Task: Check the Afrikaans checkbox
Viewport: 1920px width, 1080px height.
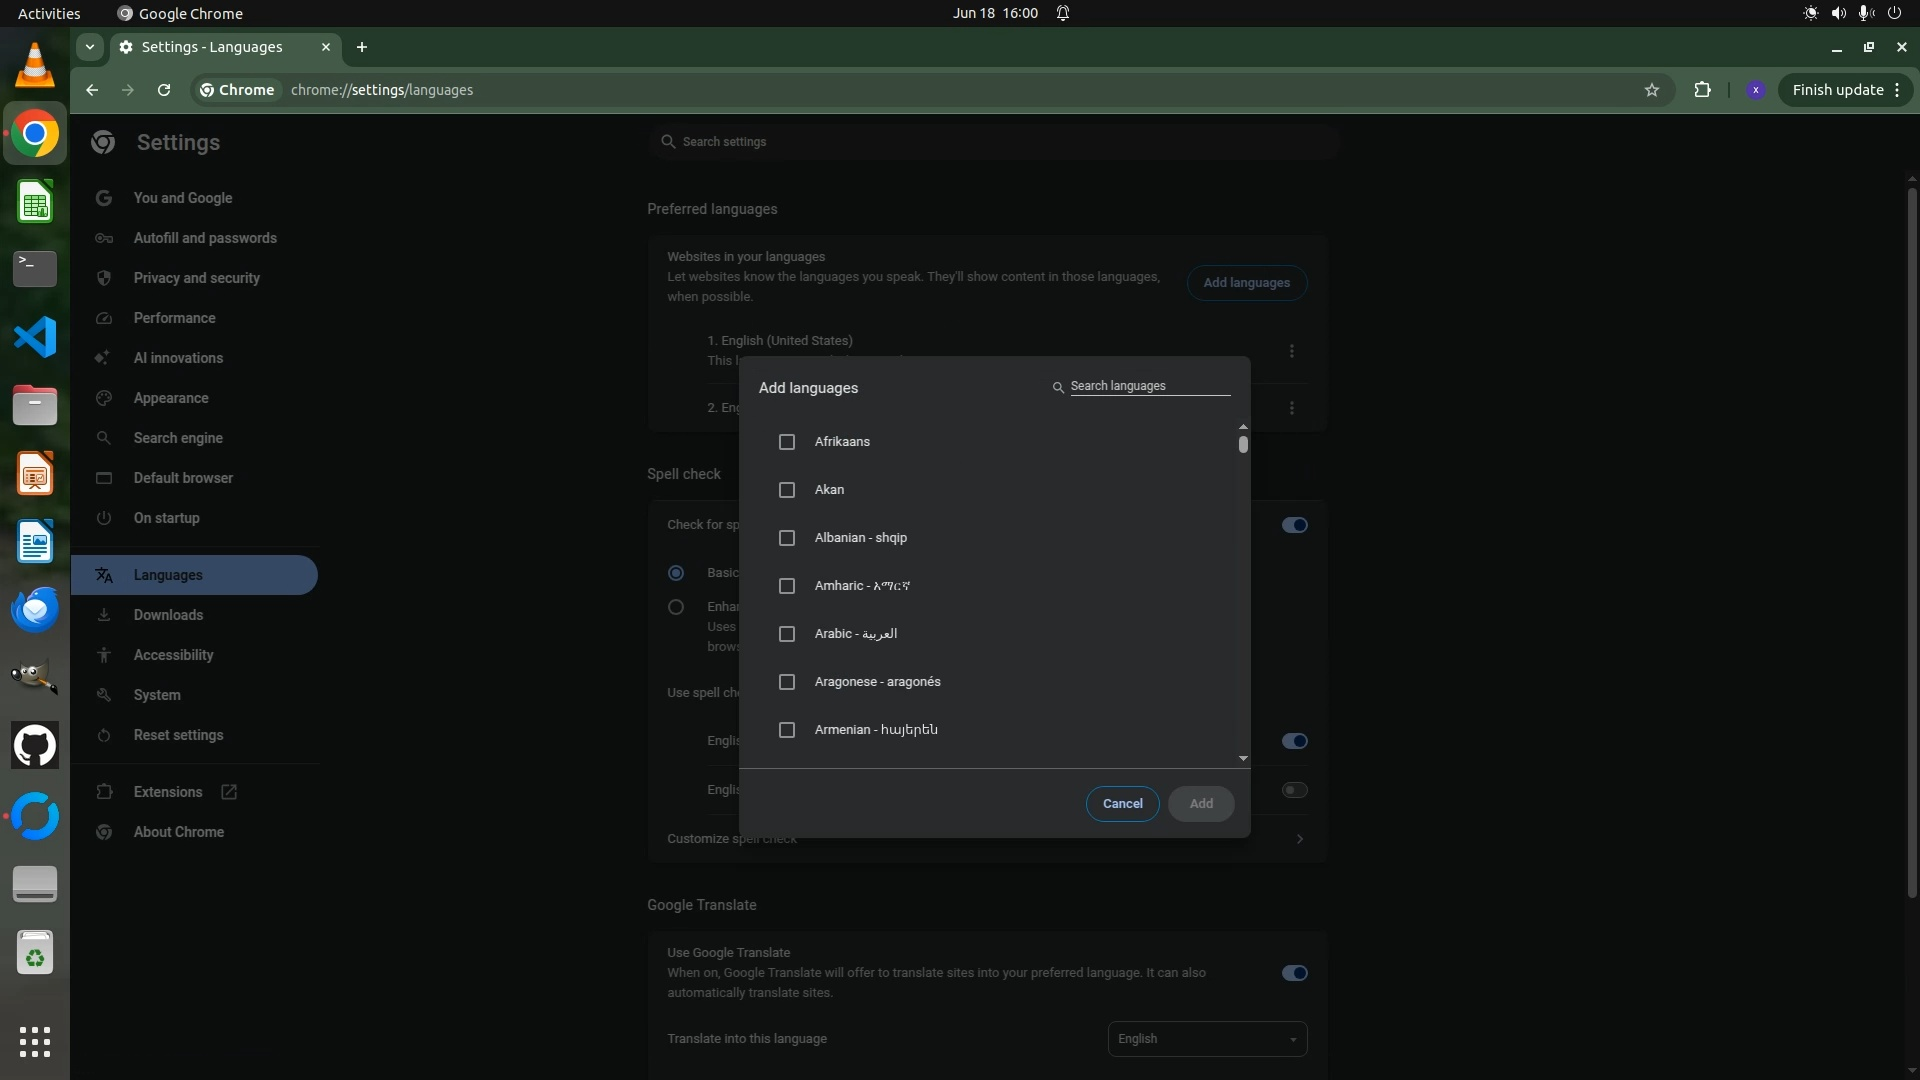Action: pos(787,442)
